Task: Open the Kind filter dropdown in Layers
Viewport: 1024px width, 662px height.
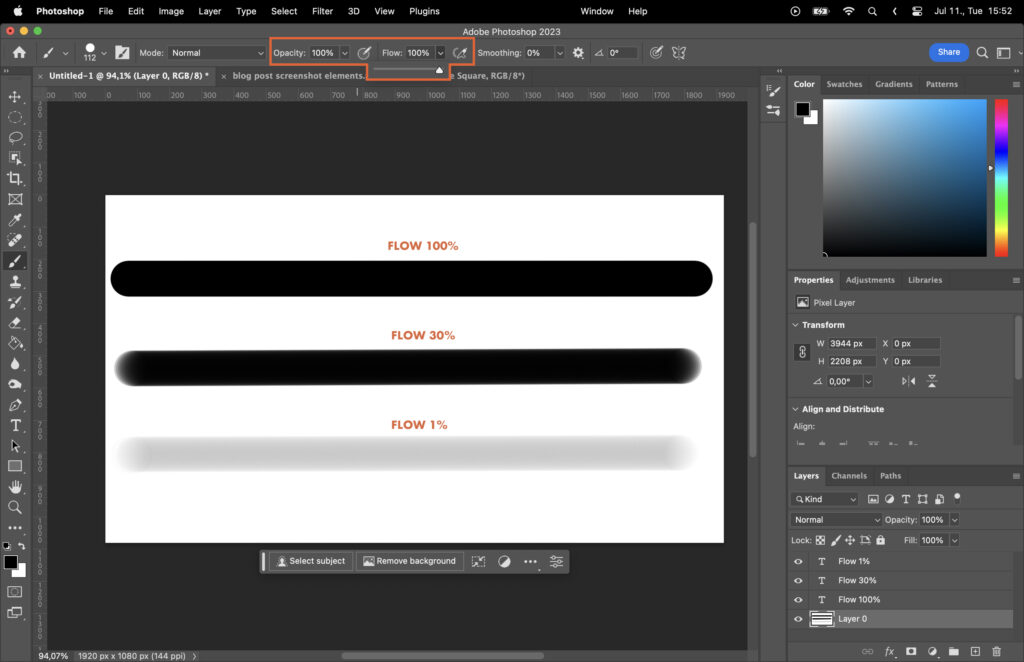Action: click(x=824, y=499)
